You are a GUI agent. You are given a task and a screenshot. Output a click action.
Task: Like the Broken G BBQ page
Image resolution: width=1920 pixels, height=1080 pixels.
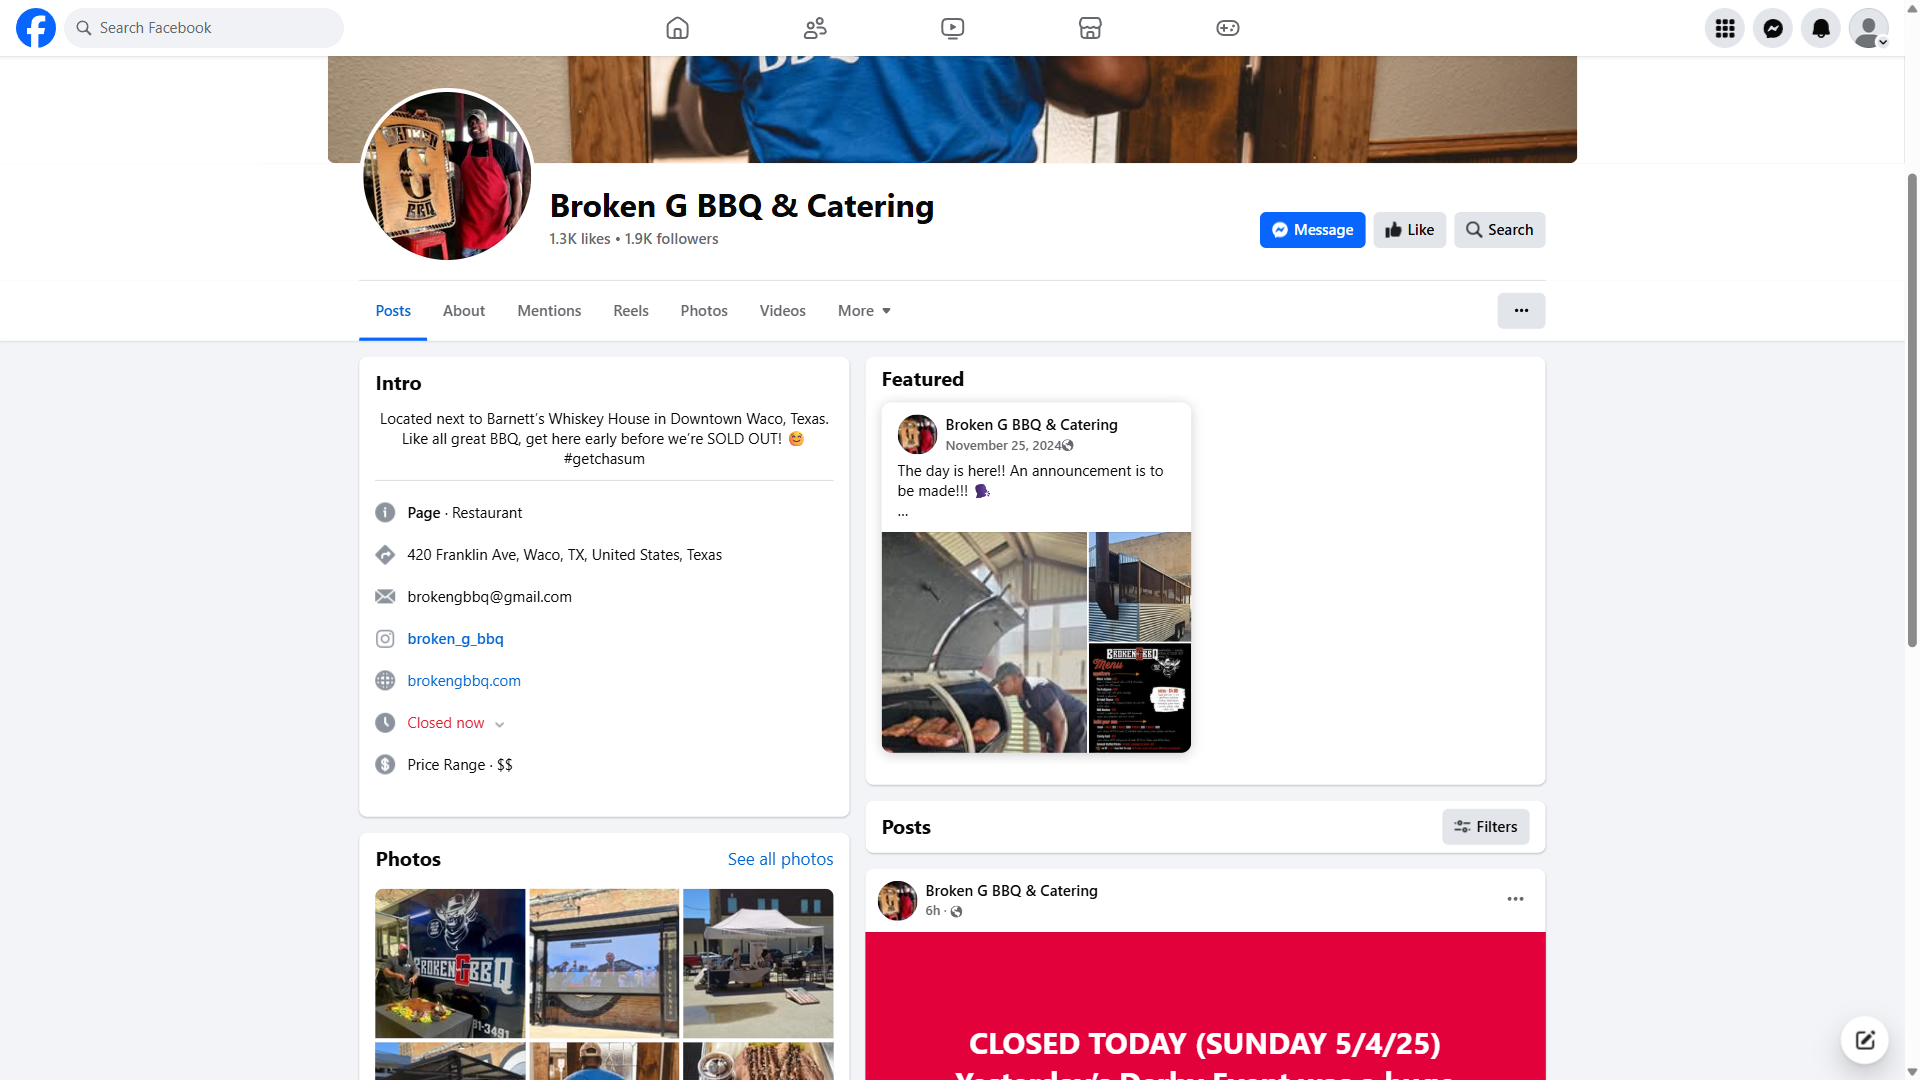[x=1409, y=230]
